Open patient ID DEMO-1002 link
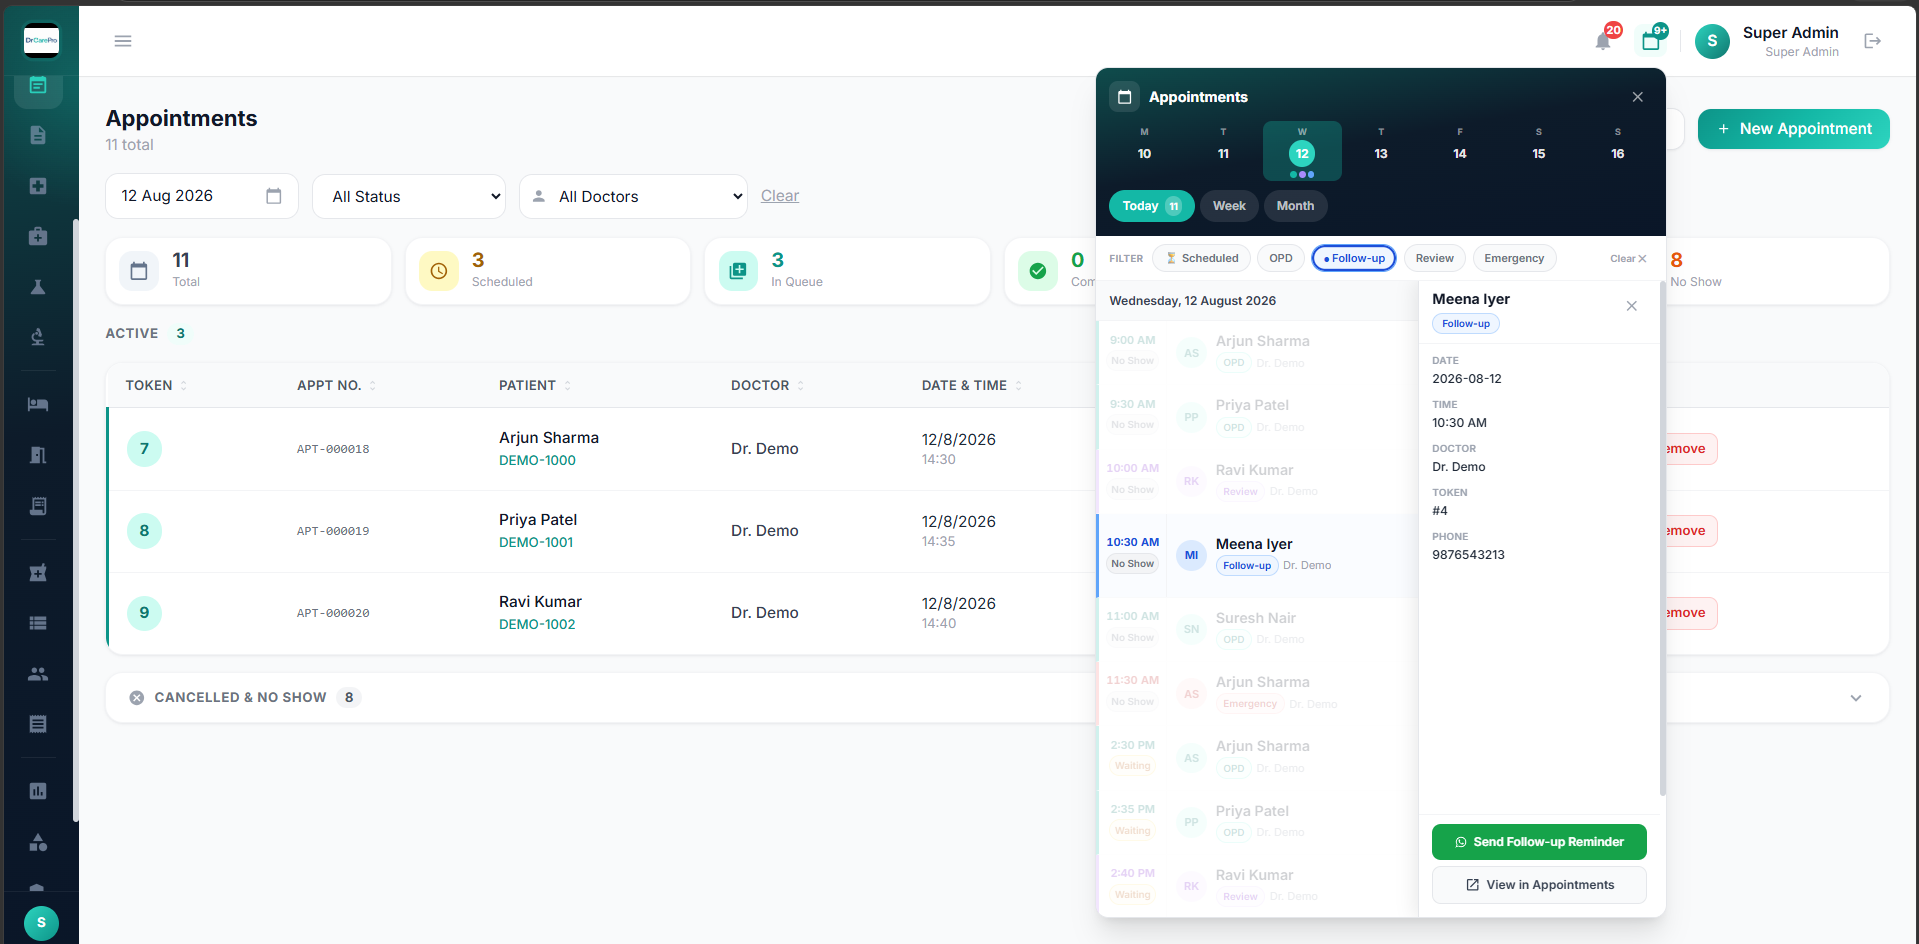 pyautogui.click(x=537, y=624)
